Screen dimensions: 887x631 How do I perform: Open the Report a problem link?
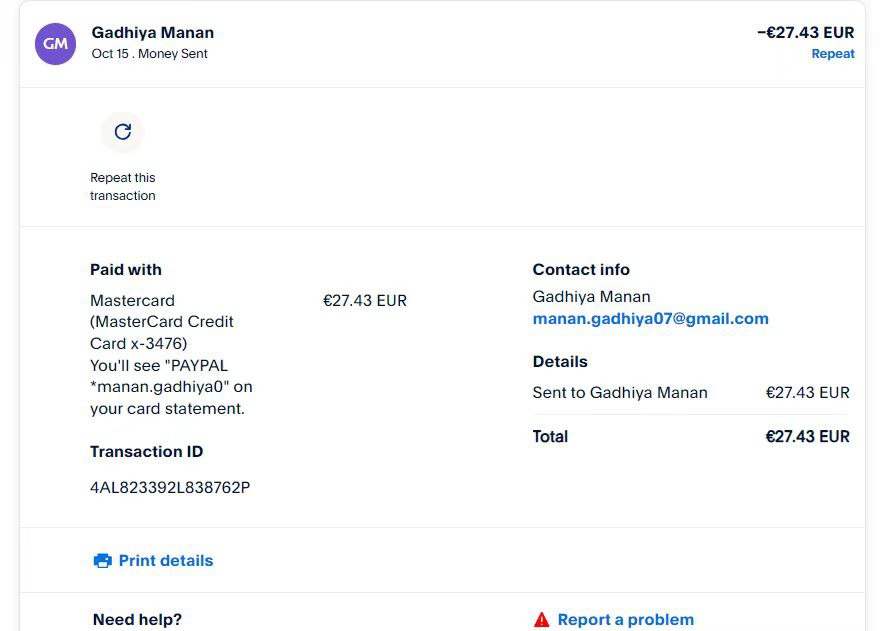[625, 620]
